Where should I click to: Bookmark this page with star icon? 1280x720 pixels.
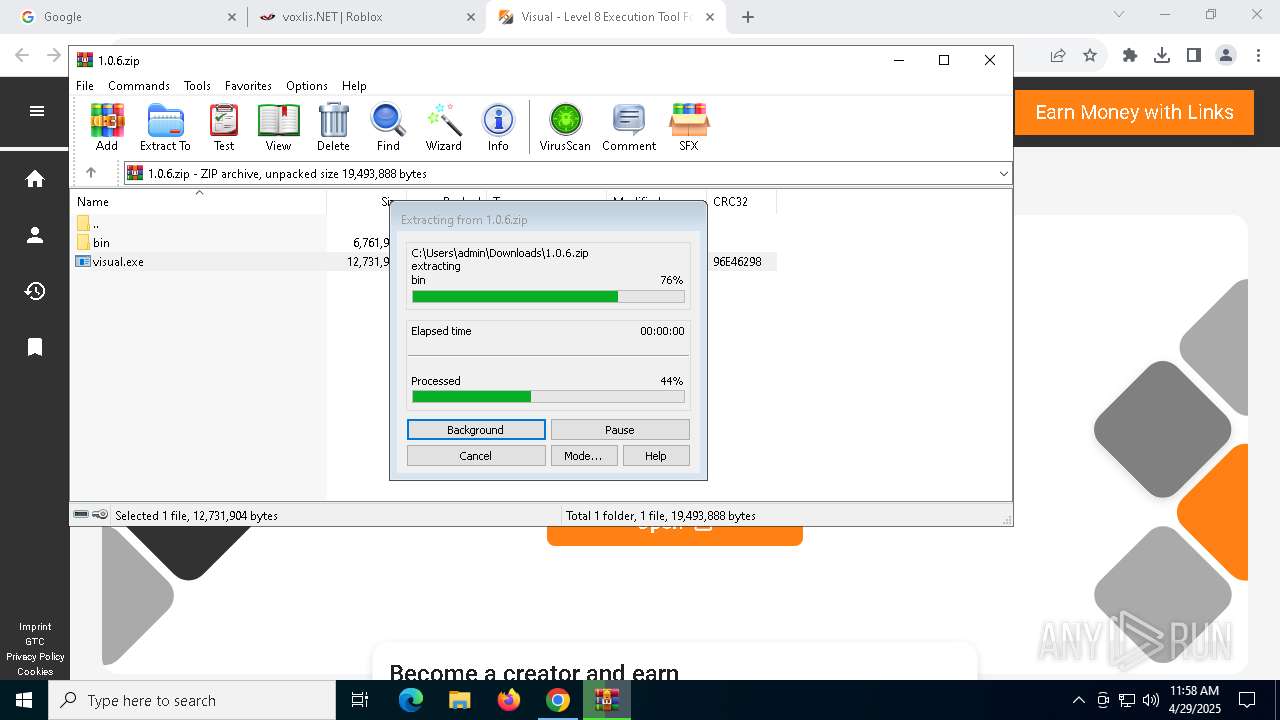coord(1090,56)
